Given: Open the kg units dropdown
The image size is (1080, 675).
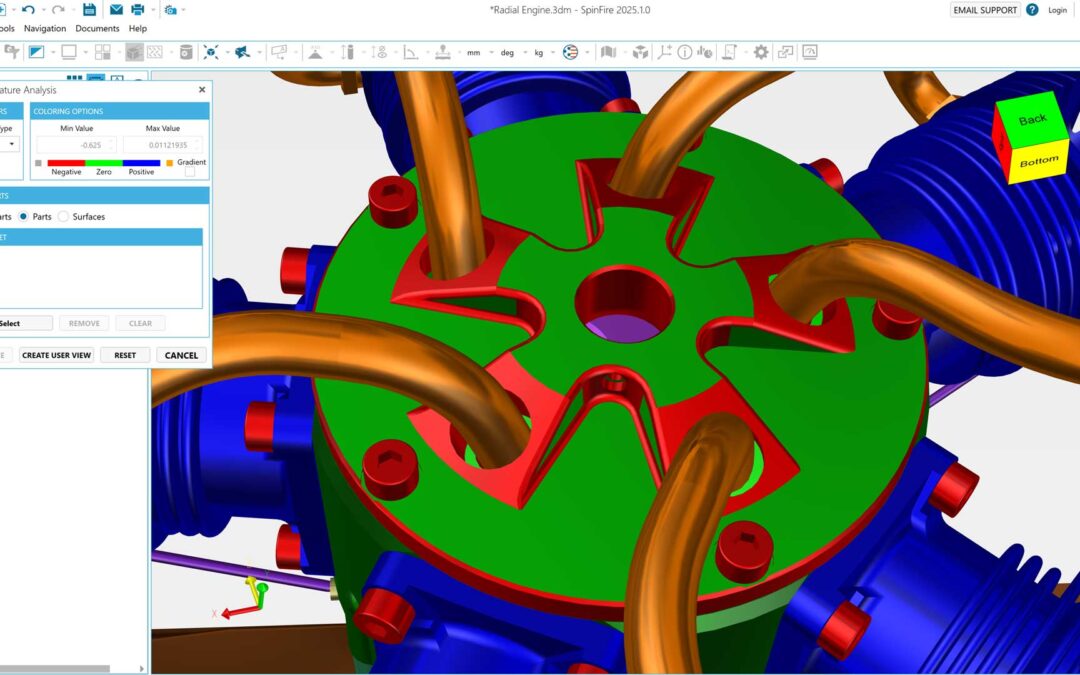Looking at the screenshot, I should 537,52.
